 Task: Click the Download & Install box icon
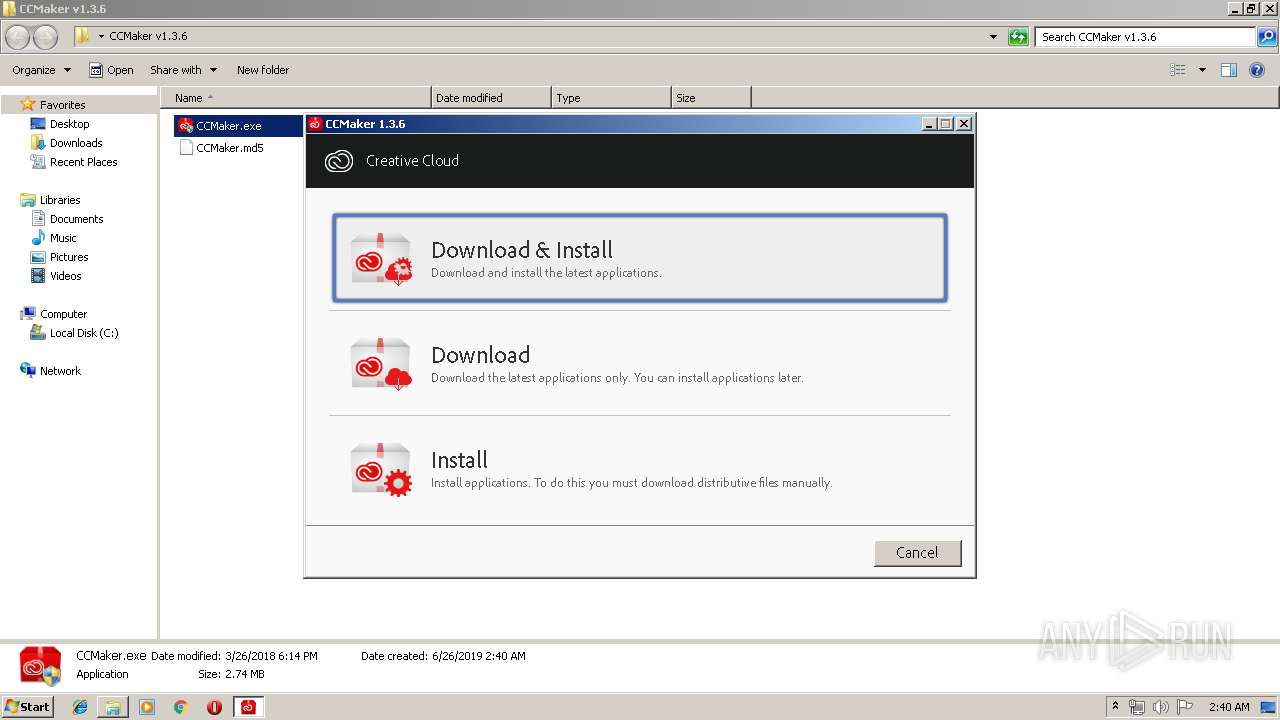[381, 258]
